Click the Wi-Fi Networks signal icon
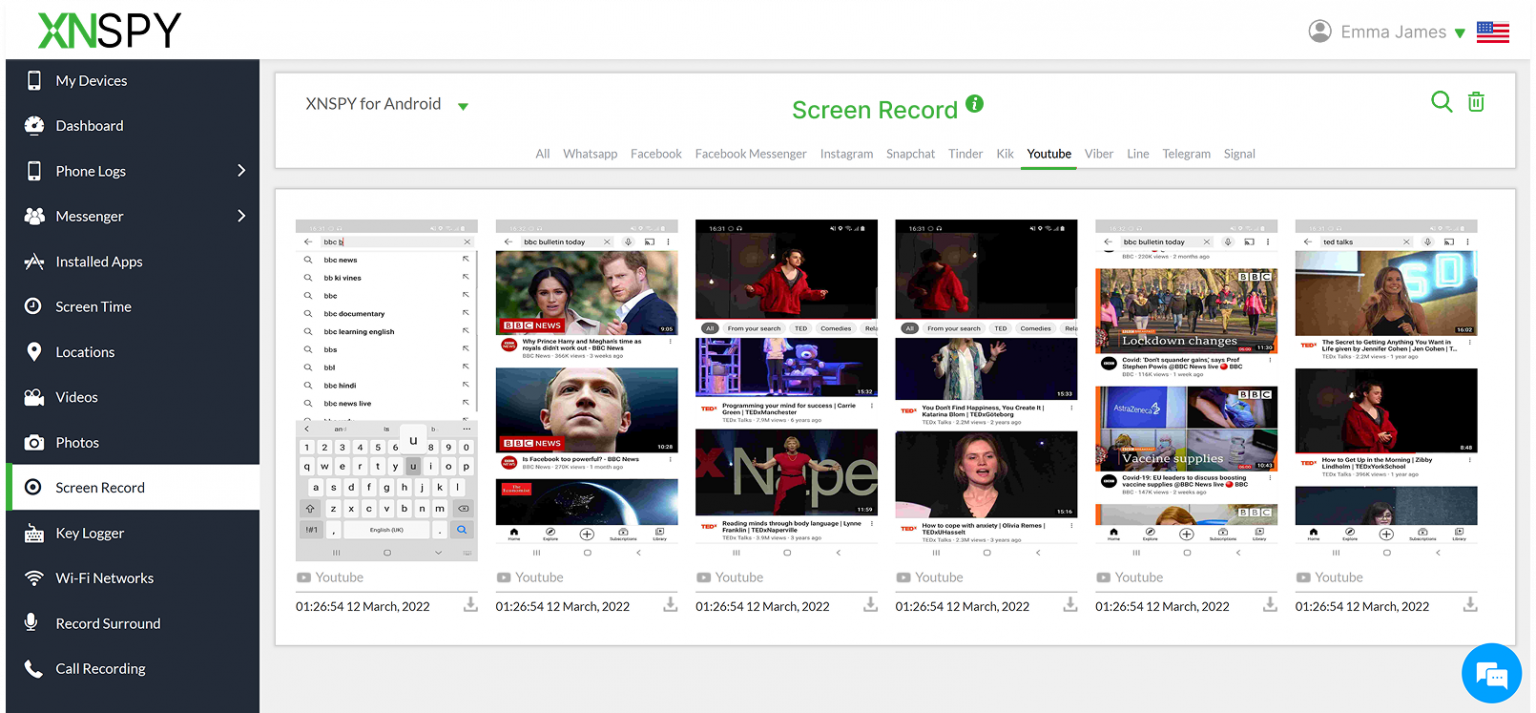This screenshot has height=713, width=1536. (34, 578)
